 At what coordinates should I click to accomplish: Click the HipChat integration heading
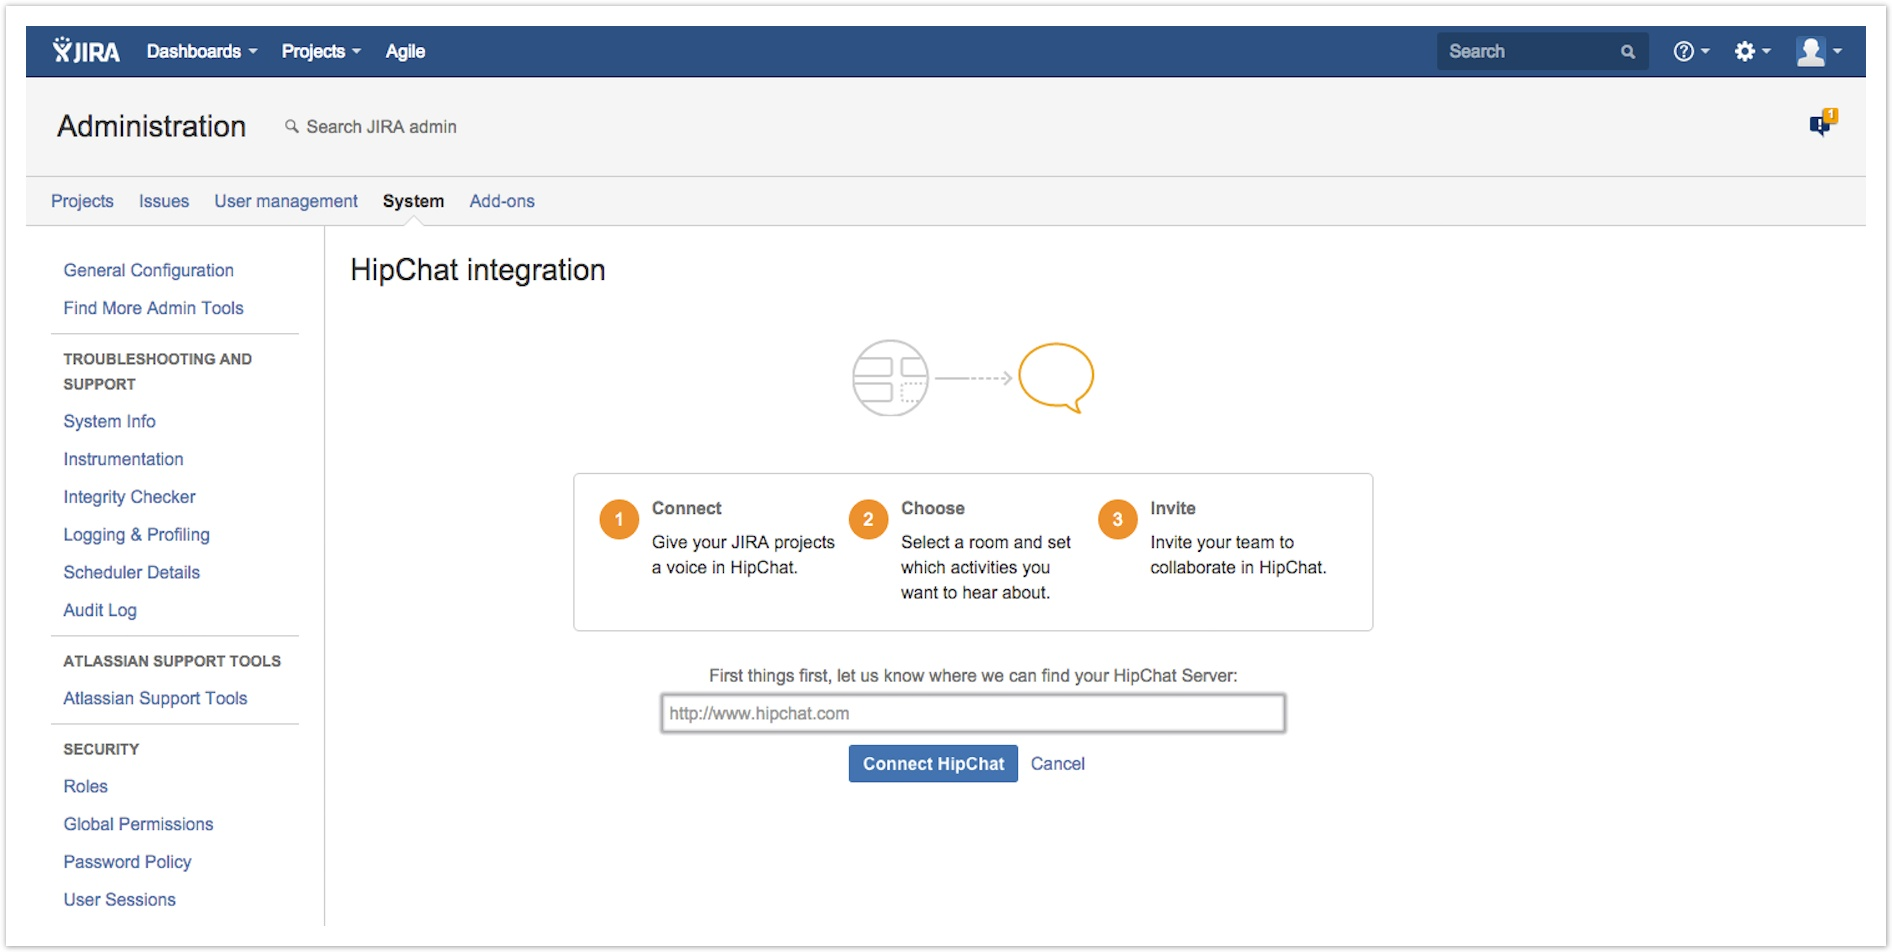[477, 271]
